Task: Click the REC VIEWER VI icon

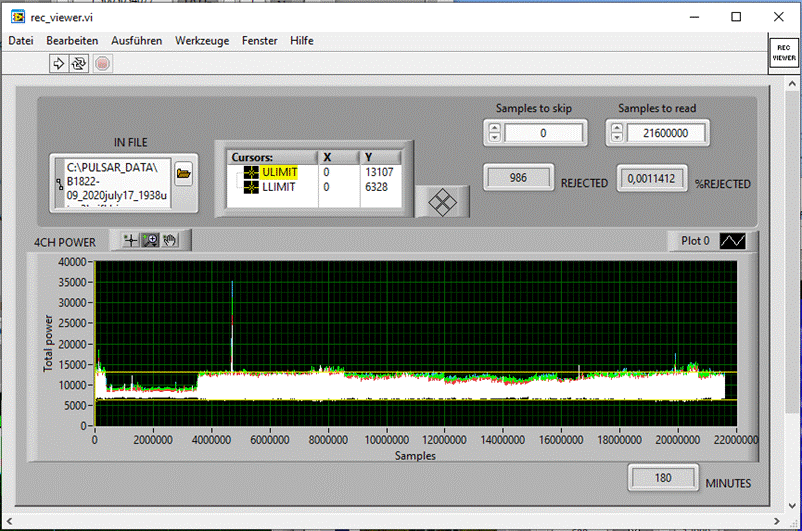Action: click(x=784, y=52)
